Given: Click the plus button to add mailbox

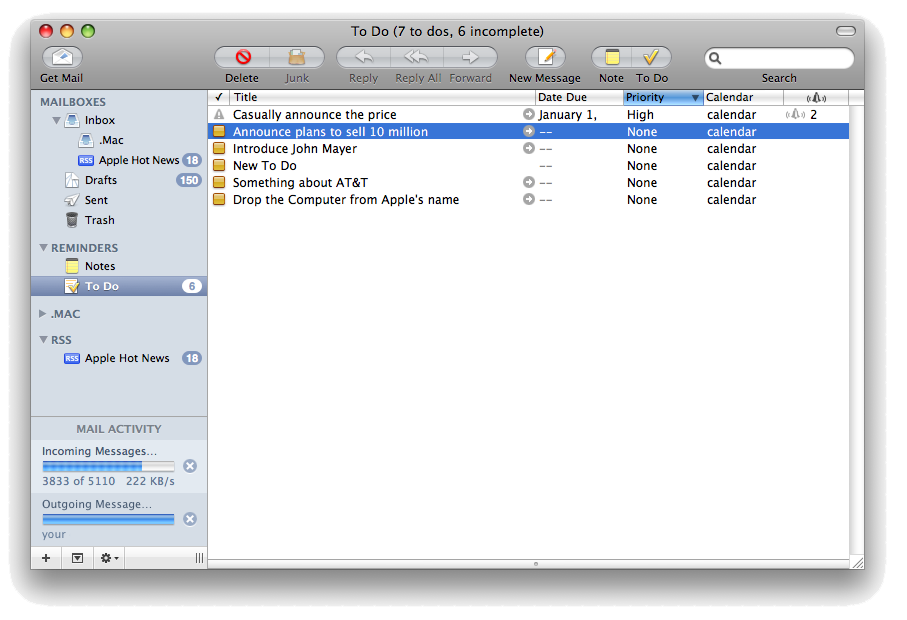Looking at the screenshot, I should click(x=46, y=558).
